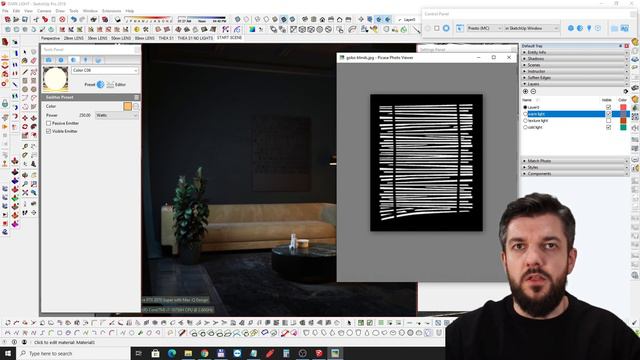Screen dimensions: 640x360
Task: Click the red color swatch for Layer0
Action: click(x=623, y=107)
